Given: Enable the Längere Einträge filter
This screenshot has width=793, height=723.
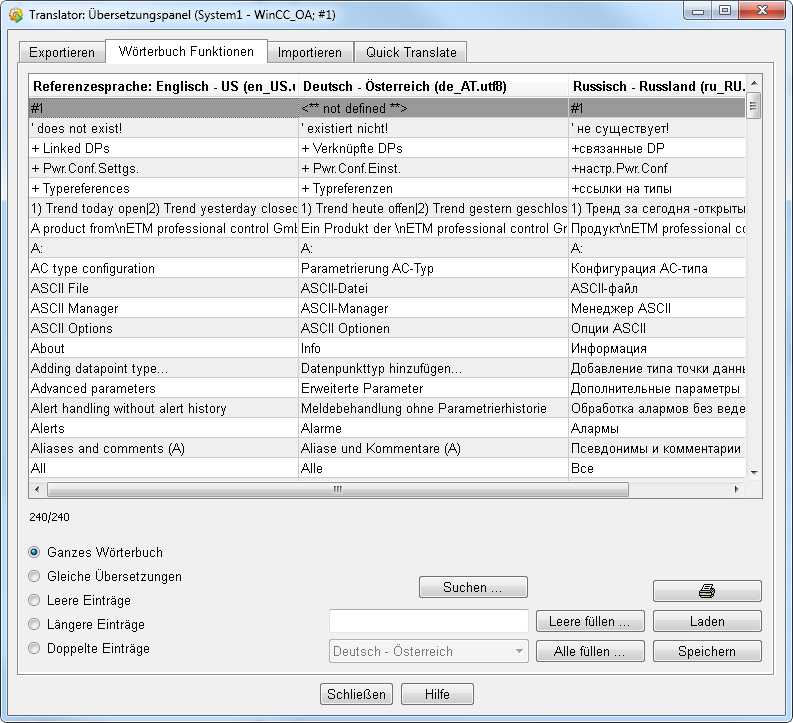Looking at the screenshot, I should (35, 624).
